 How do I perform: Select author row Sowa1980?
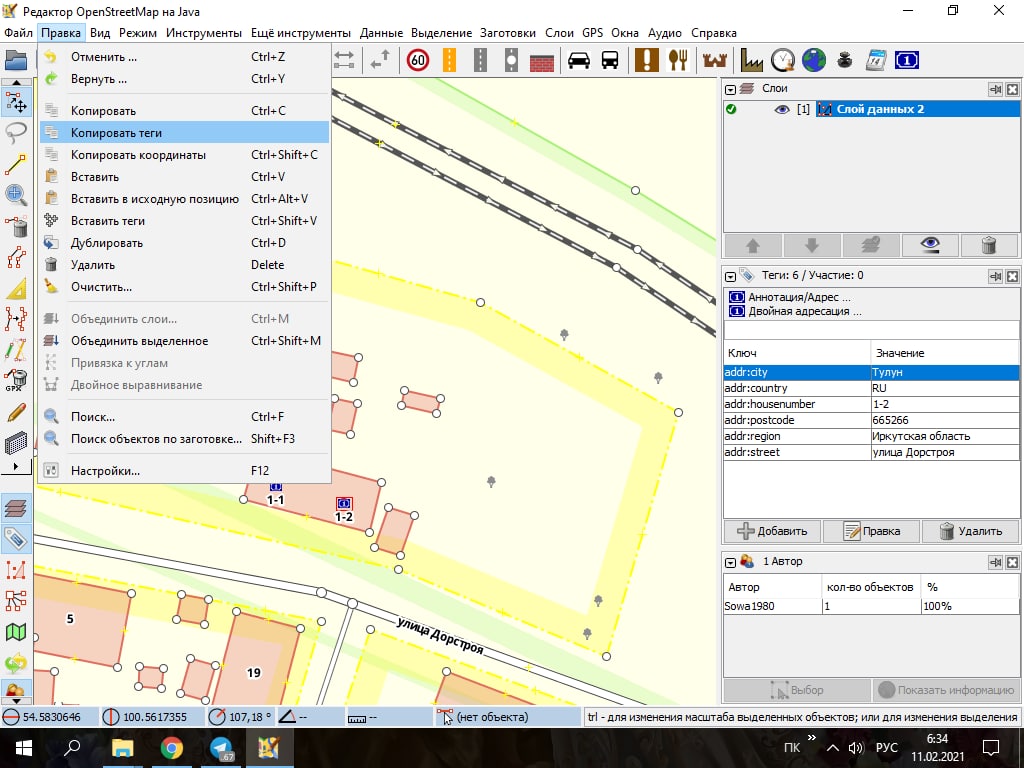click(871, 606)
